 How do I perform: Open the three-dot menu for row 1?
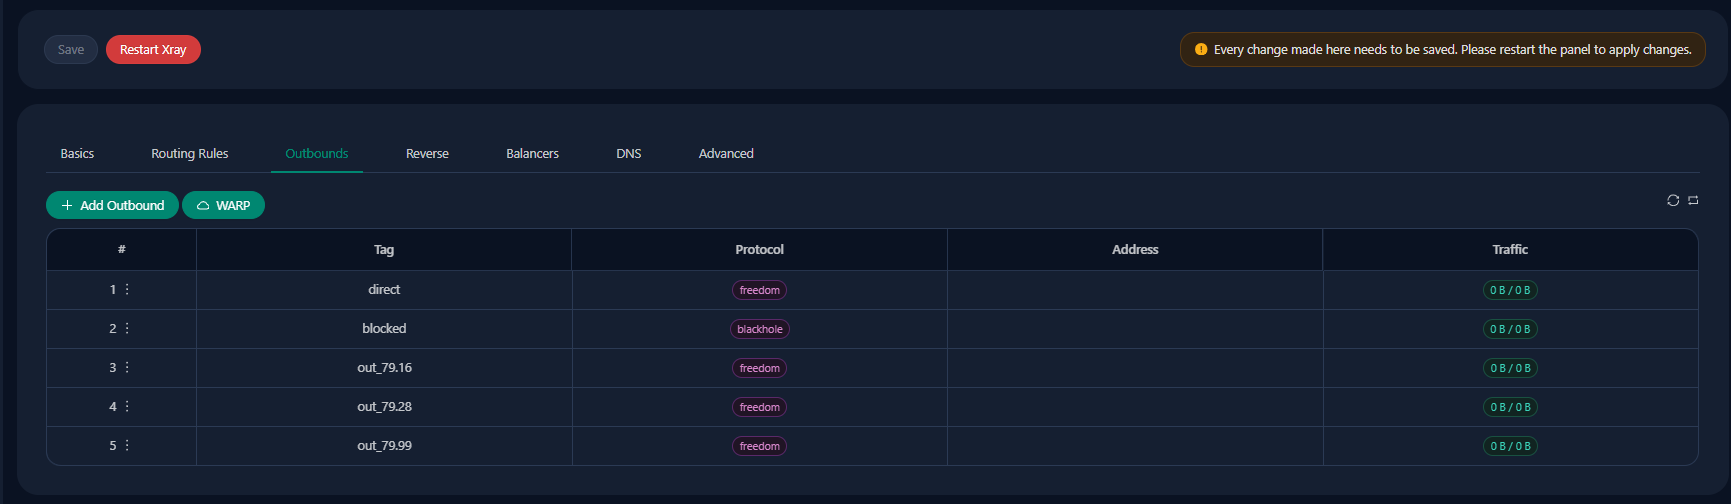[127, 289]
